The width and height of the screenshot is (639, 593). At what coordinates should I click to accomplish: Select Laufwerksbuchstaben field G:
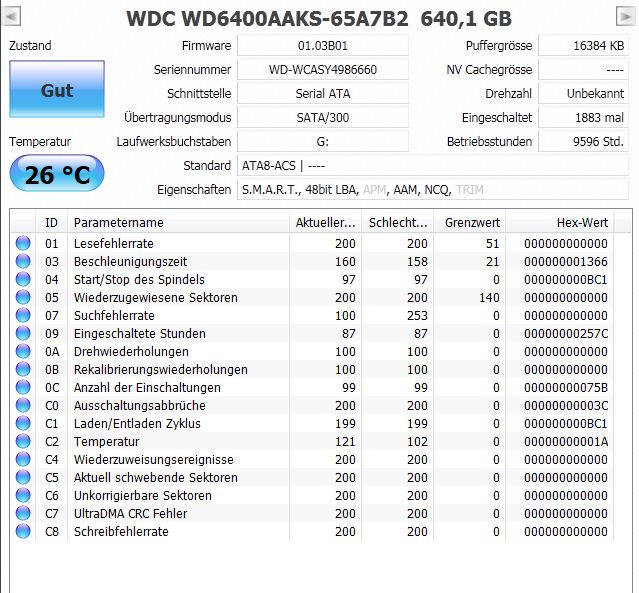point(323,141)
